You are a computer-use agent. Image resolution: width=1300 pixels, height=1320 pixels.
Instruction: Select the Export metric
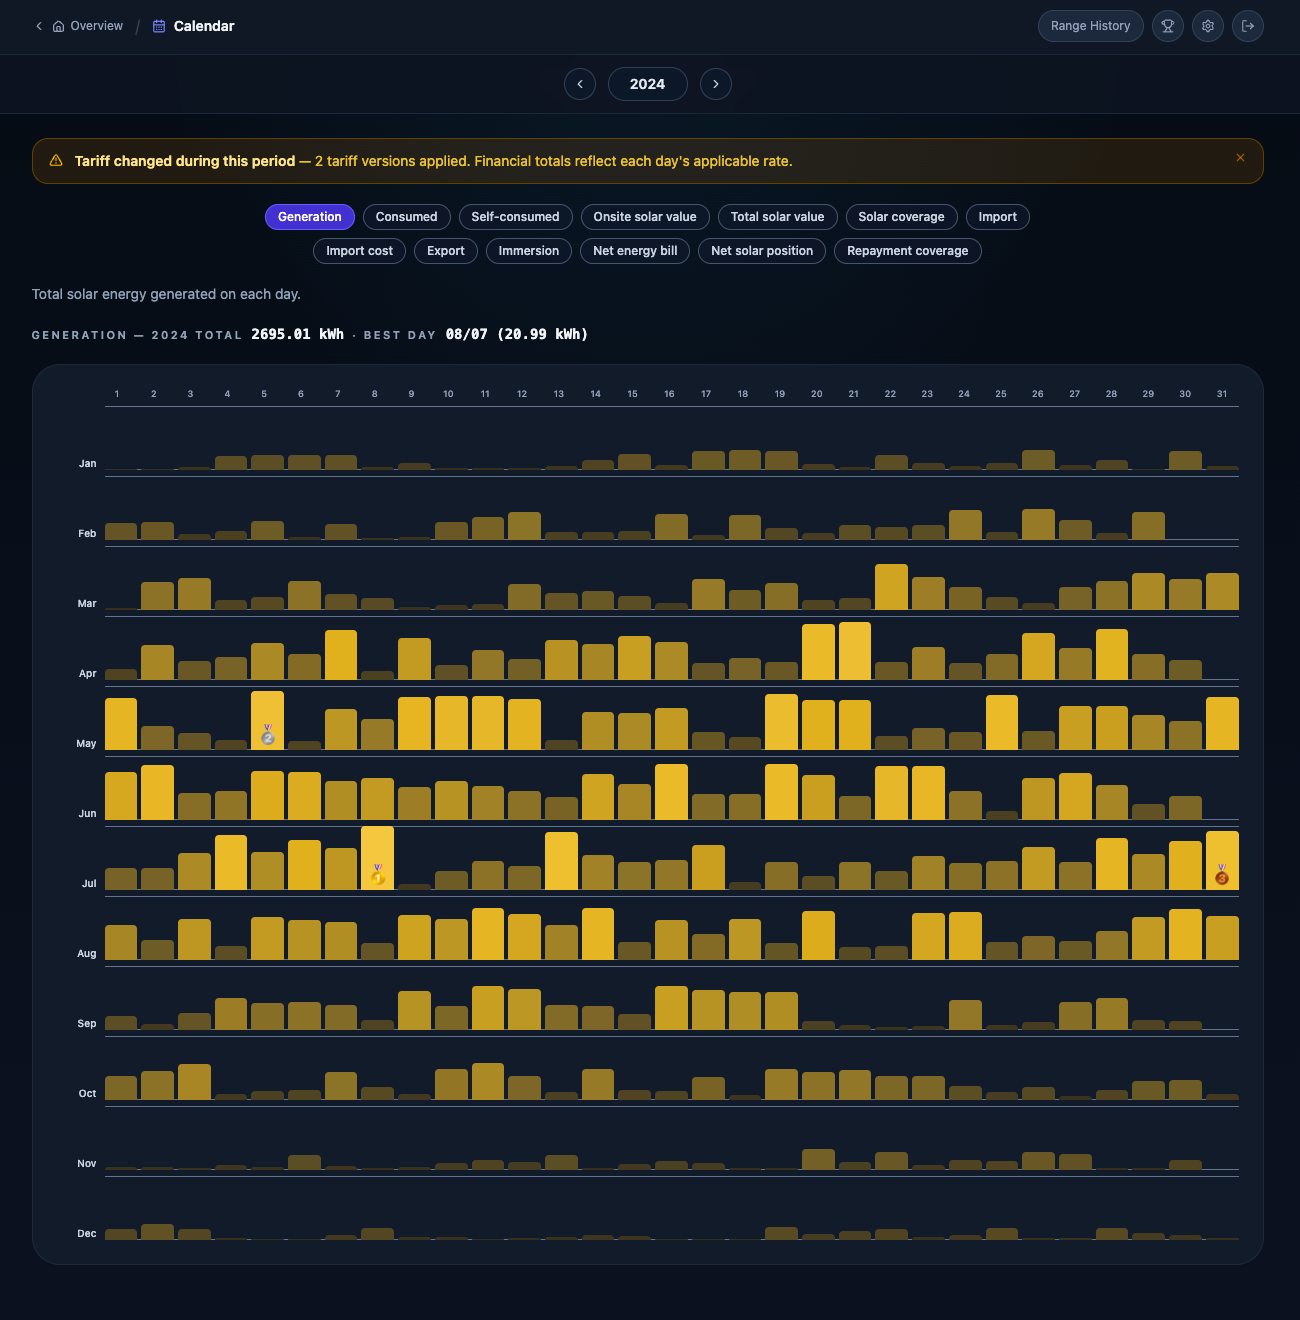(x=446, y=251)
